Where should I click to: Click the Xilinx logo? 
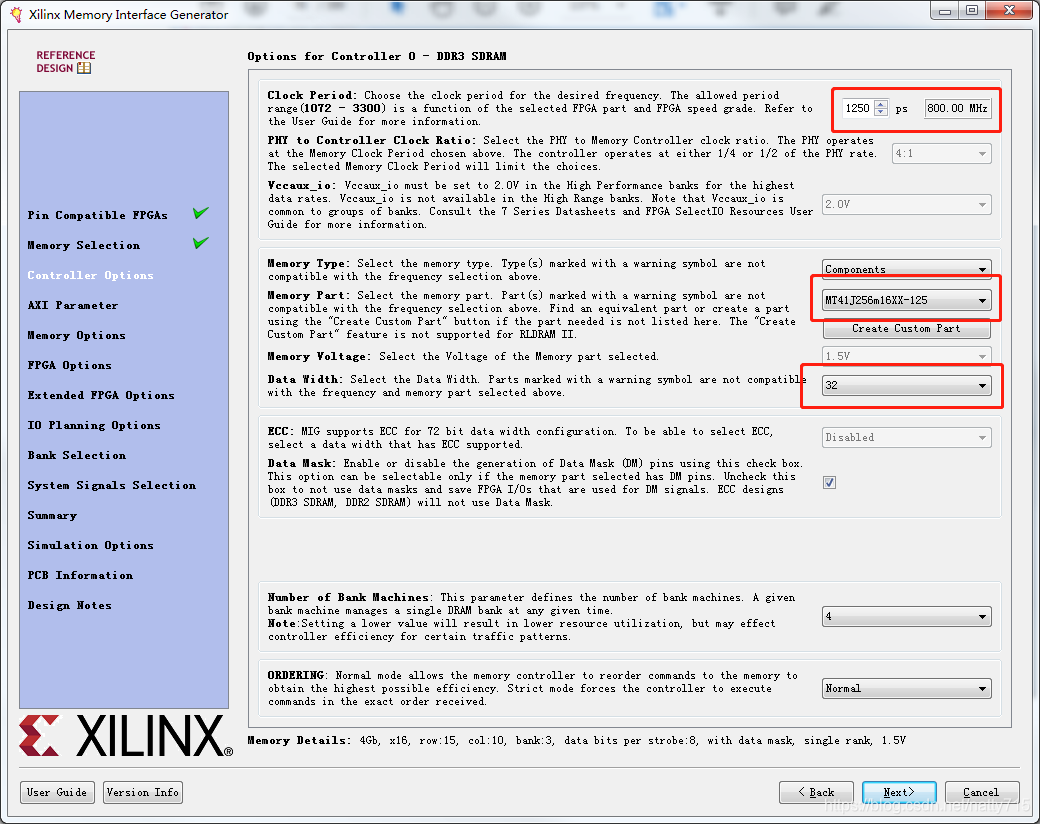[126, 735]
